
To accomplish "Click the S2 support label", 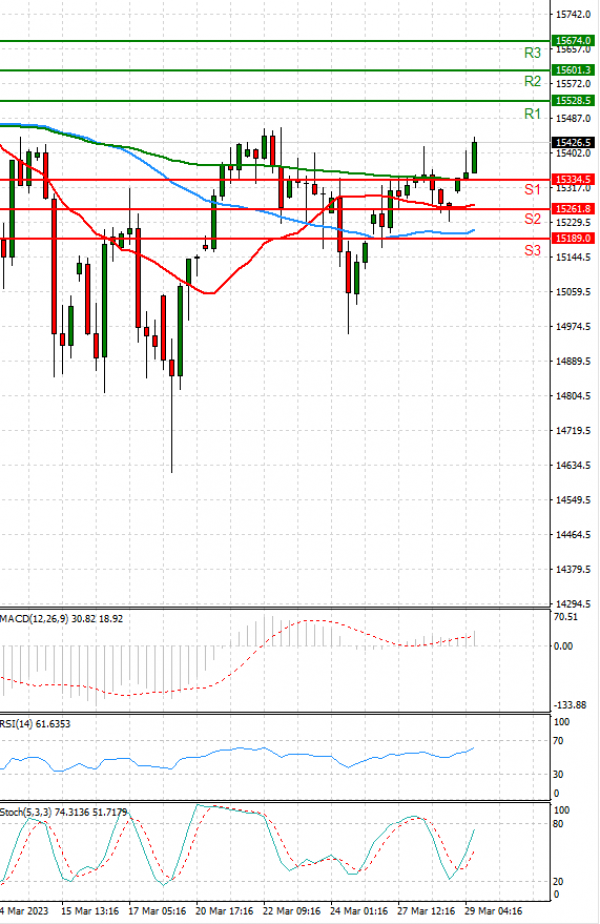I will tap(533, 219).
